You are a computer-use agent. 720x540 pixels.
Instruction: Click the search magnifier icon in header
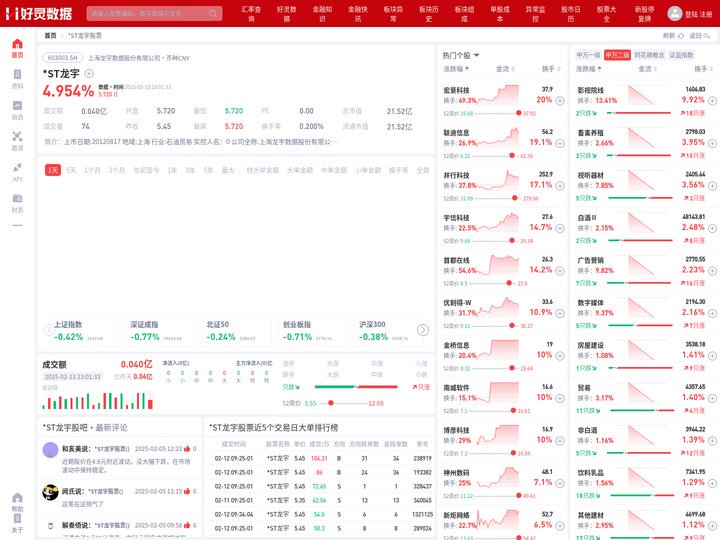[213, 13]
